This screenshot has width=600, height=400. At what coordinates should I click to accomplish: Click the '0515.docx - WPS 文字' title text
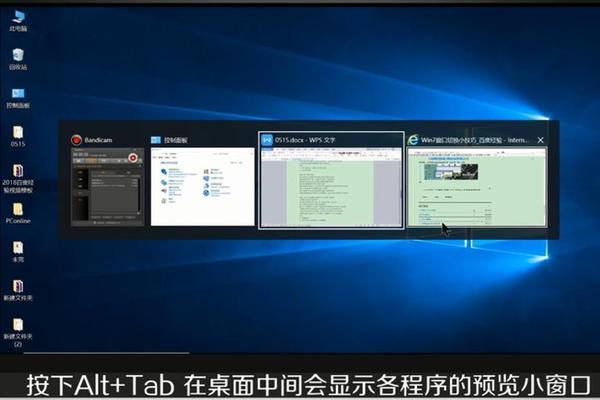tap(310, 141)
